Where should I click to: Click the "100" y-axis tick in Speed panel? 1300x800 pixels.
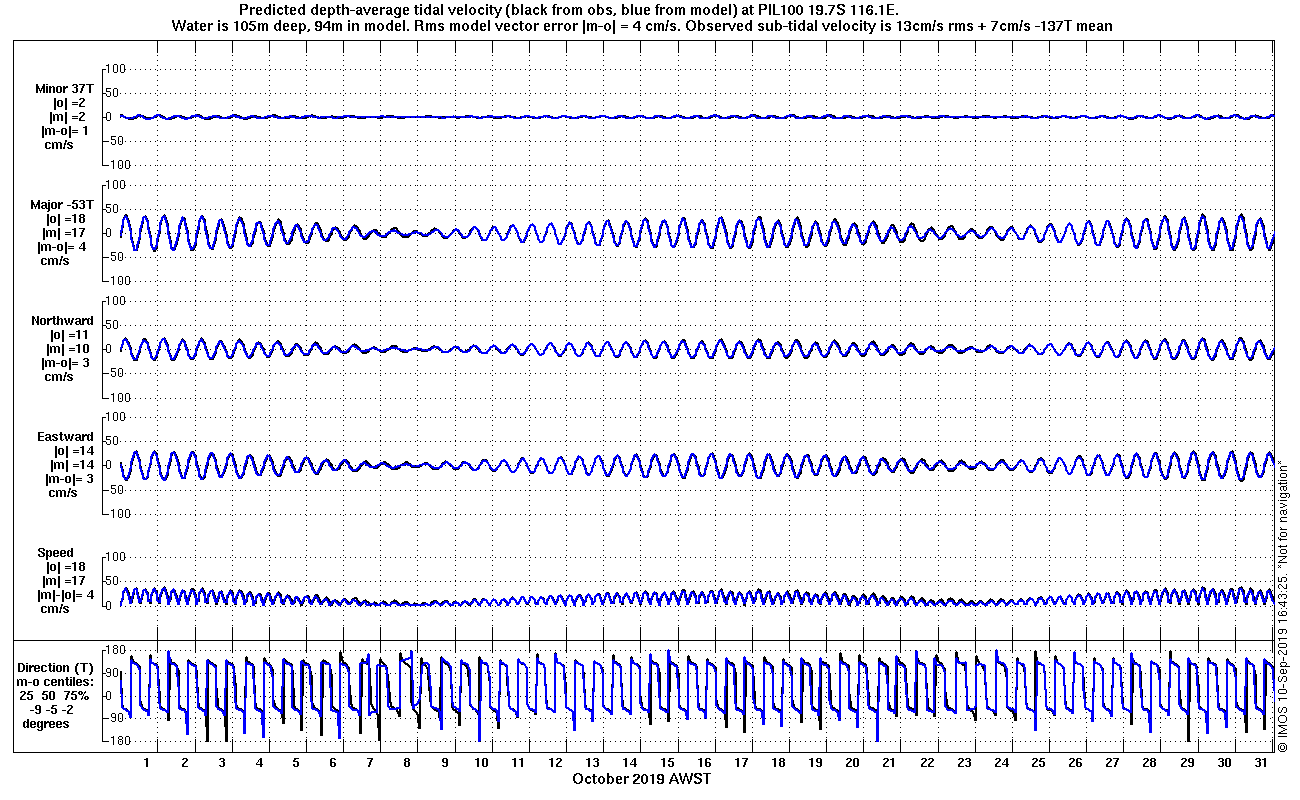pos(116,556)
